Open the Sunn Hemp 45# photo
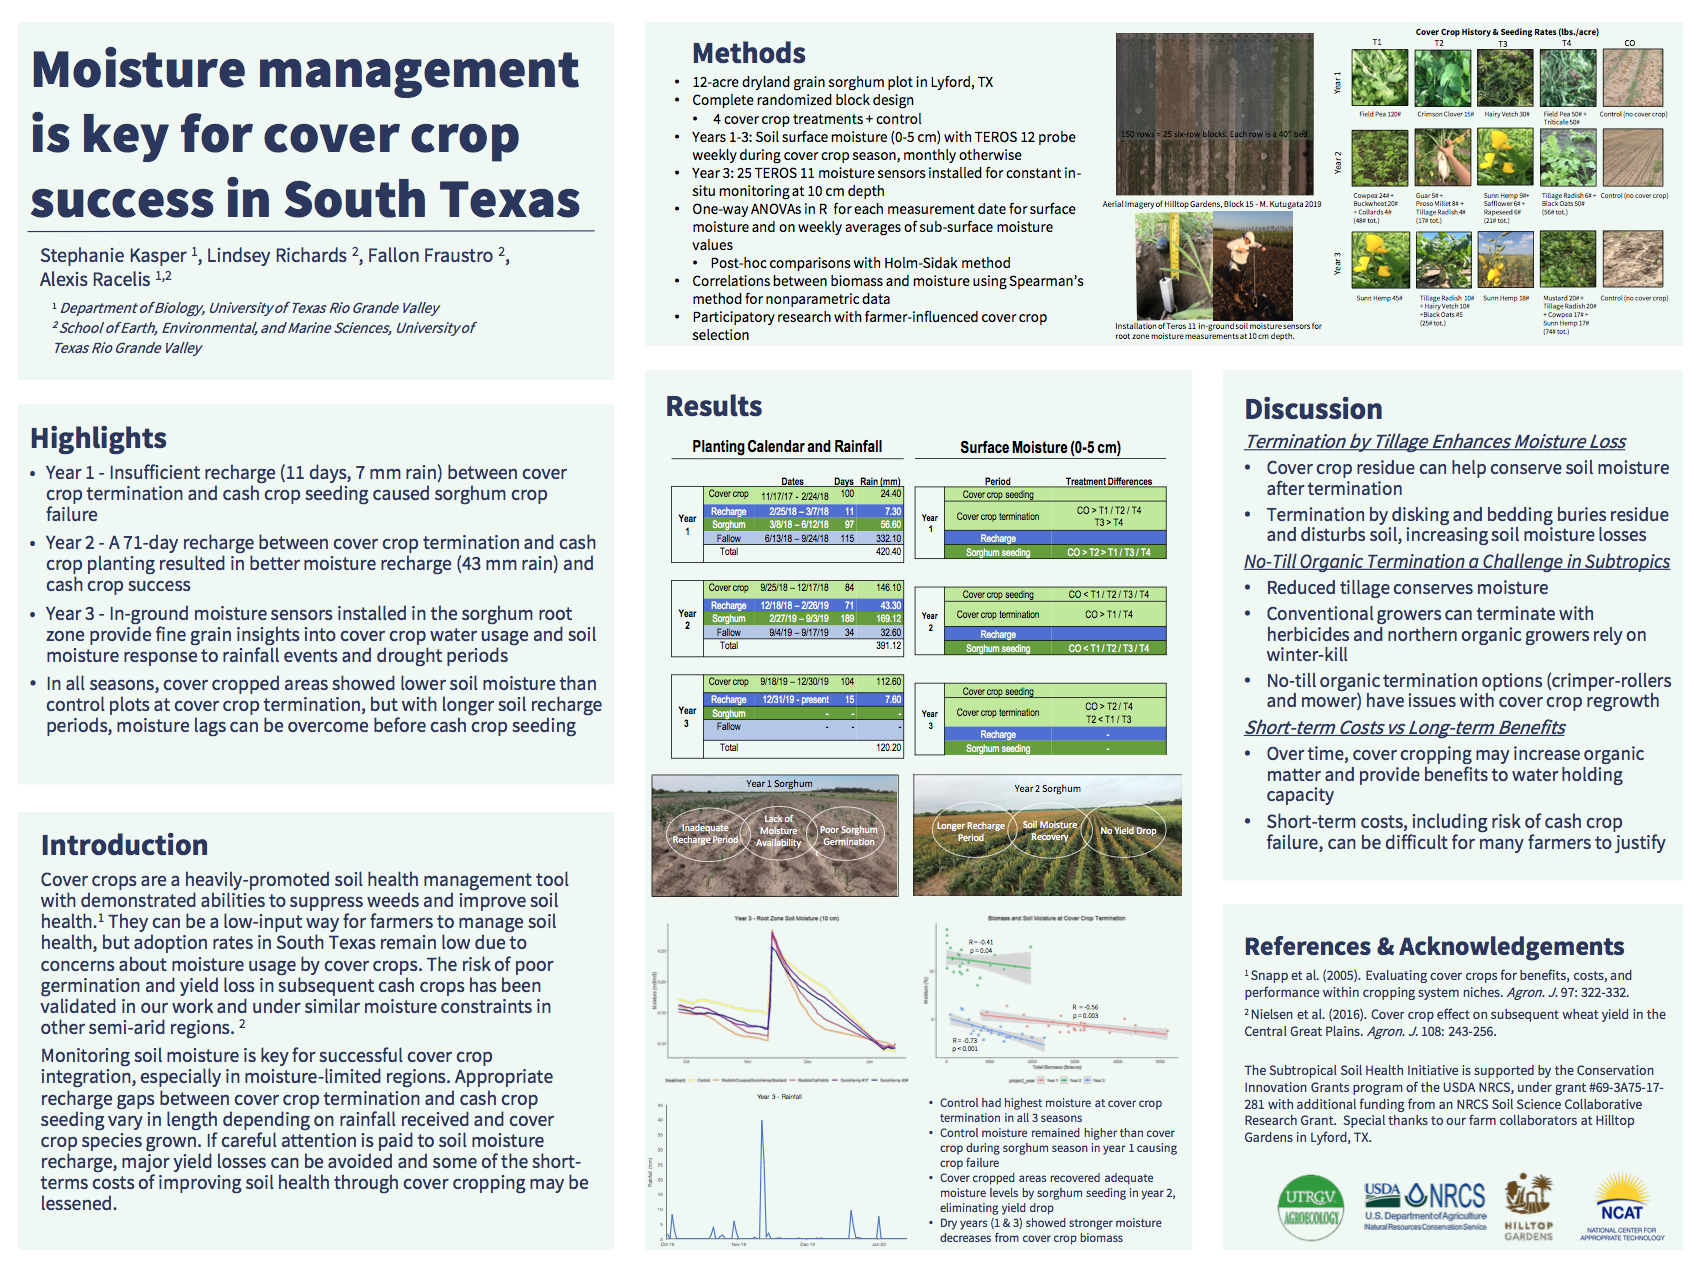Image resolution: width=1705 pixels, height=1274 pixels. pyautogui.click(x=1380, y=260)
